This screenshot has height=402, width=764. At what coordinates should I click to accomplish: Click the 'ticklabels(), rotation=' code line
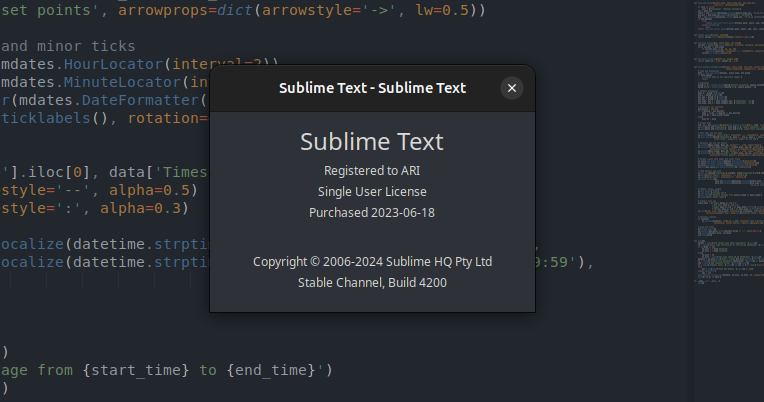[100, 117]
